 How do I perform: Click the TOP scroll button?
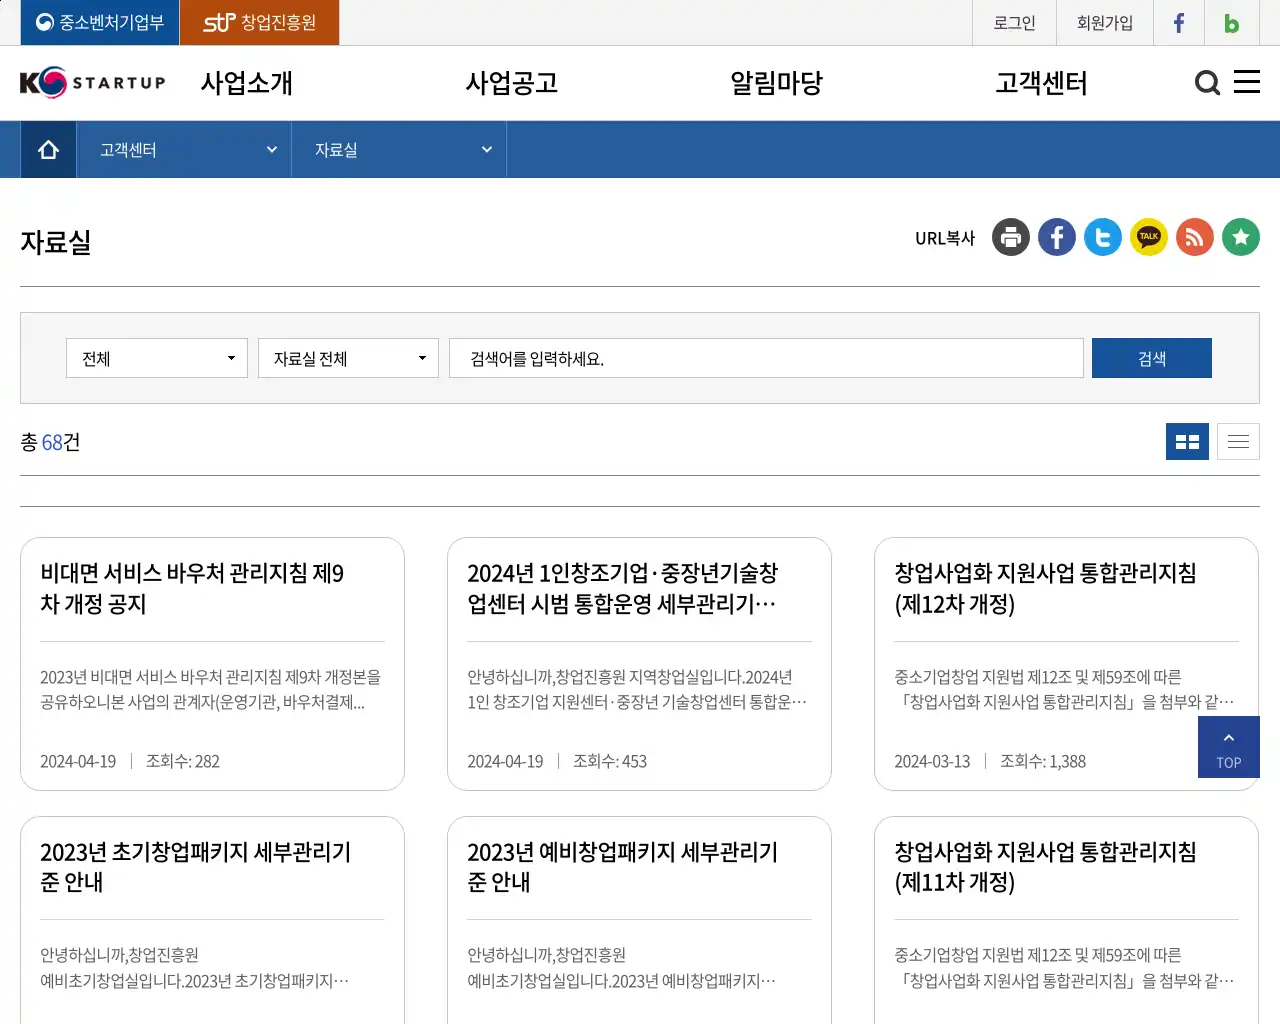[1228, 747]
